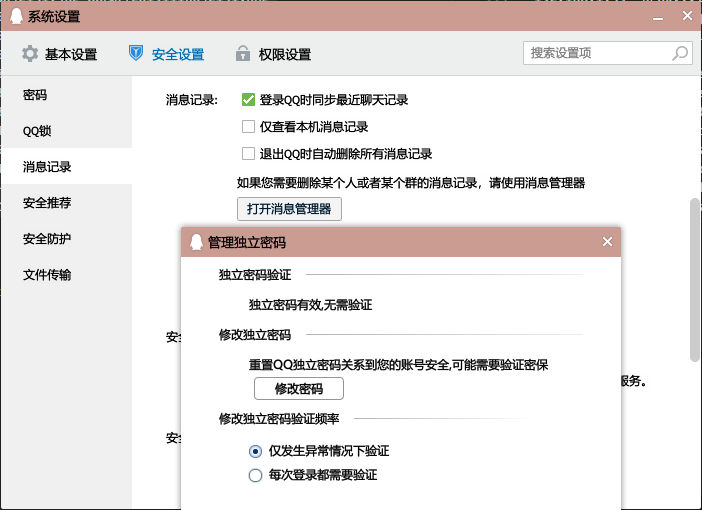Click the blue shield icon for 安全设置
Screen dimensions: 702x510
[136, 53]
